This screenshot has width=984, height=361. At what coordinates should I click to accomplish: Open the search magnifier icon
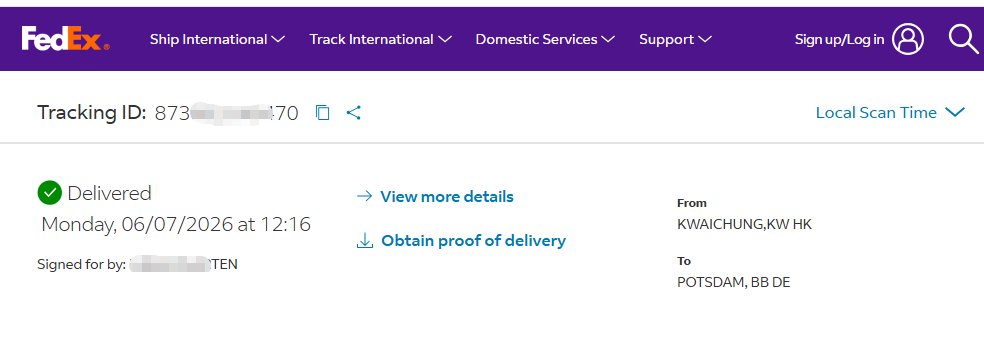point(963,39)
